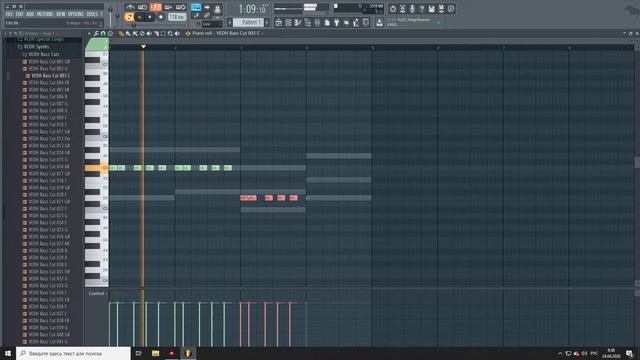Screen dimensions: 640x360
Task: Open the mixer view icon
Action: tap(317, 23)
